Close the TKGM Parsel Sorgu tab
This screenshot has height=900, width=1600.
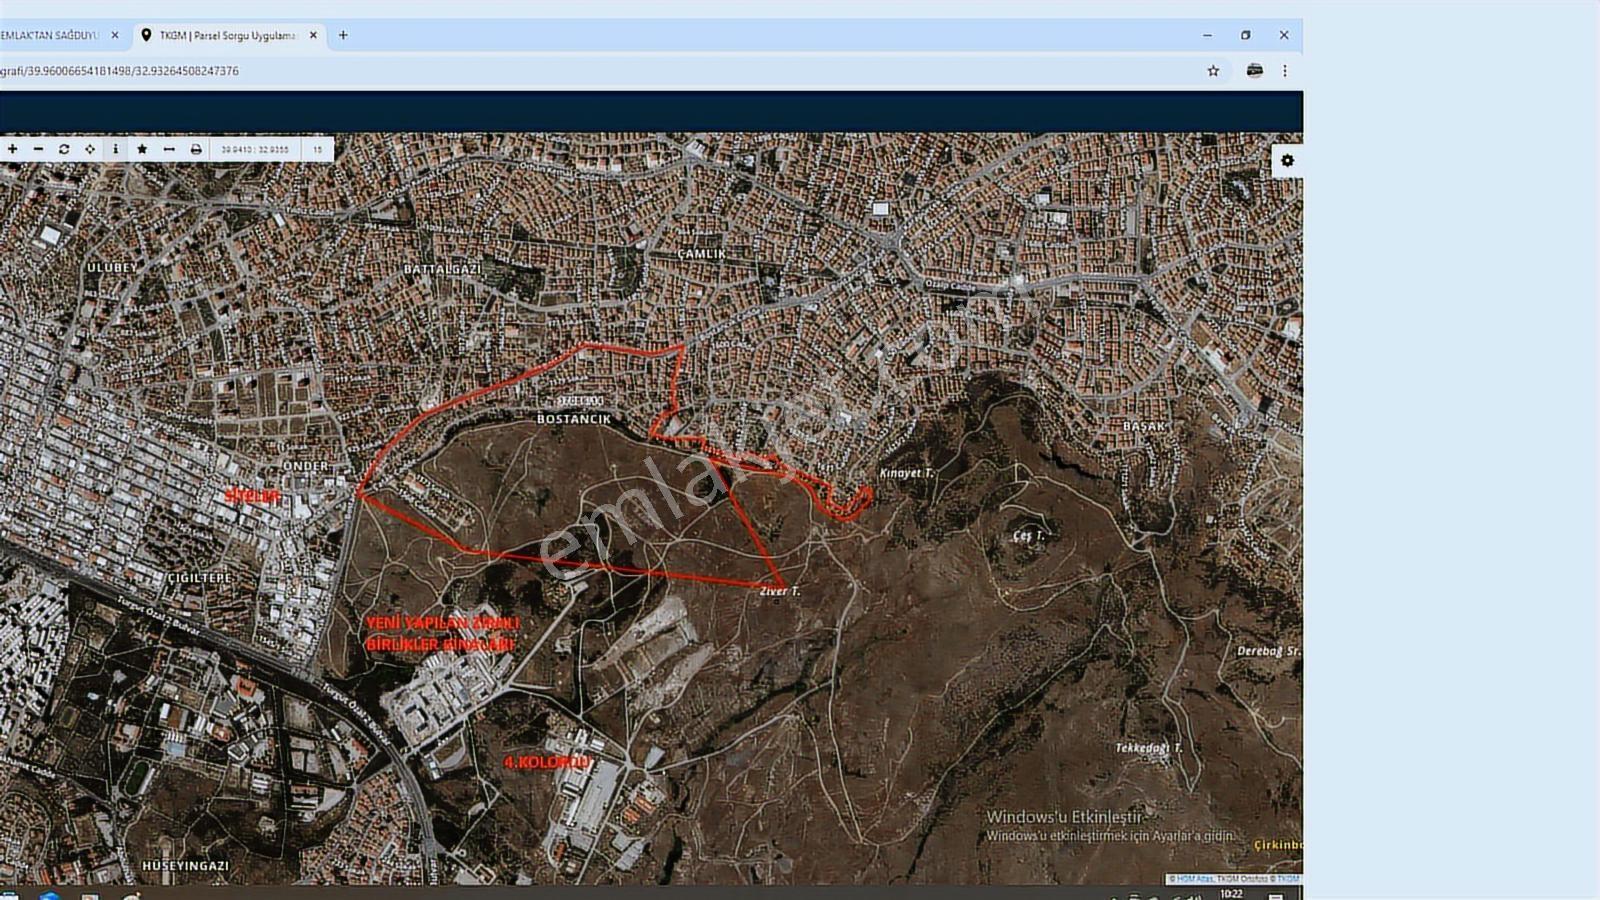(x=313, y=35)
